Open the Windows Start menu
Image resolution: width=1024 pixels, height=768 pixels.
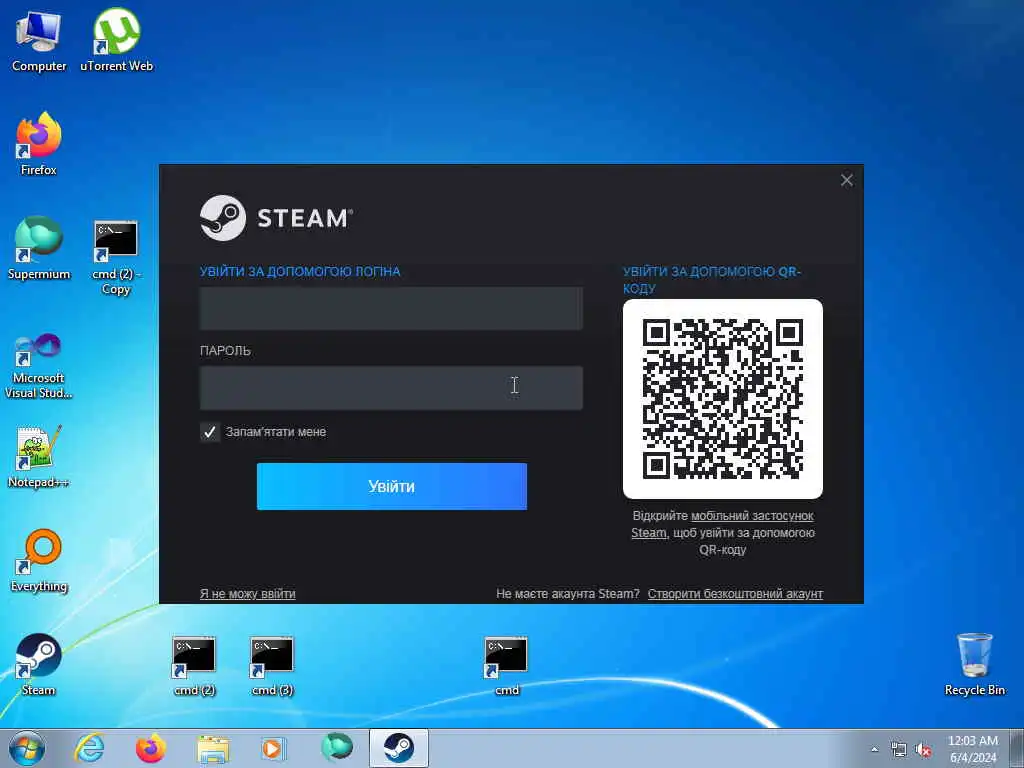tap(27, 748)
